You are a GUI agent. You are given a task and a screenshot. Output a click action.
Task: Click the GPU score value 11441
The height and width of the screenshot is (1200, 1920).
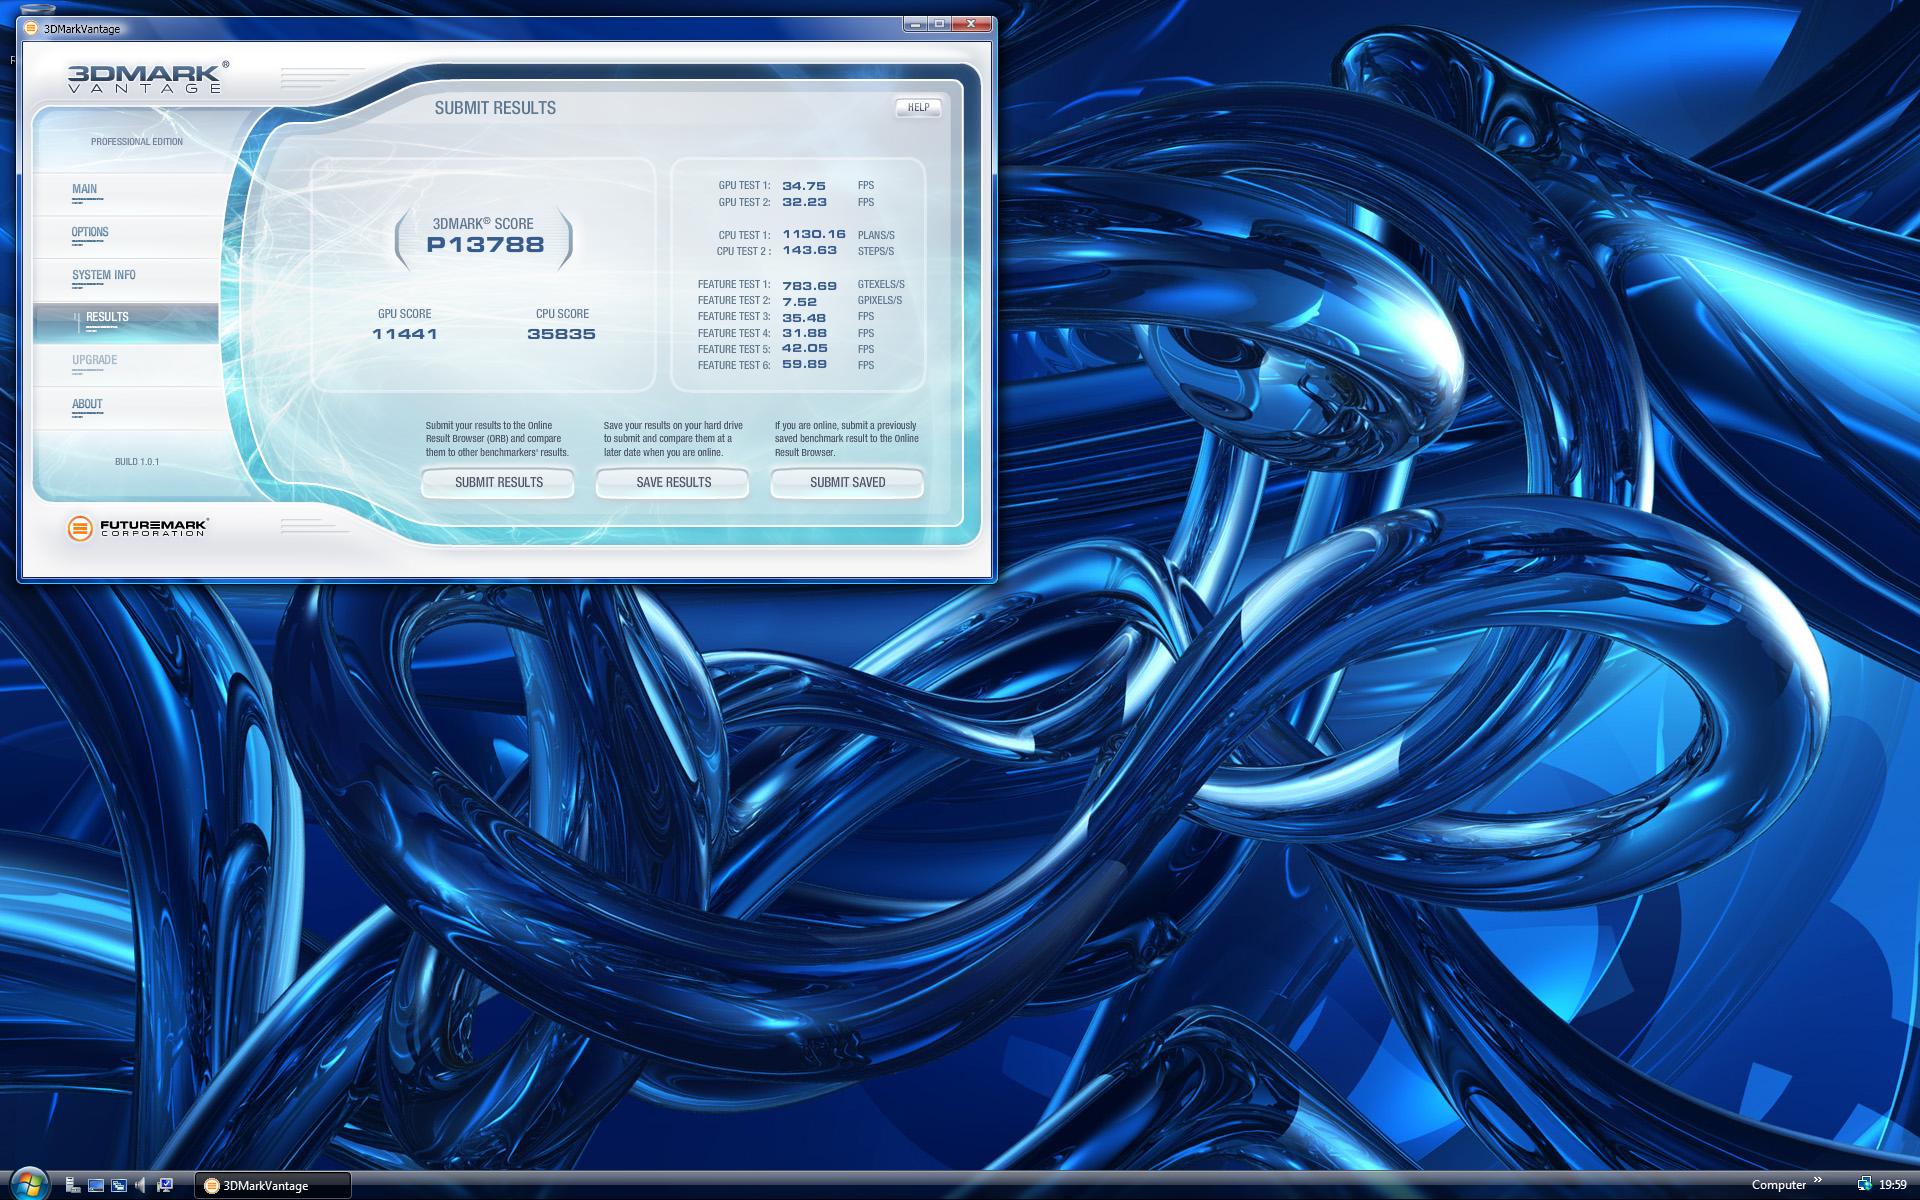[x=404, y=334]
